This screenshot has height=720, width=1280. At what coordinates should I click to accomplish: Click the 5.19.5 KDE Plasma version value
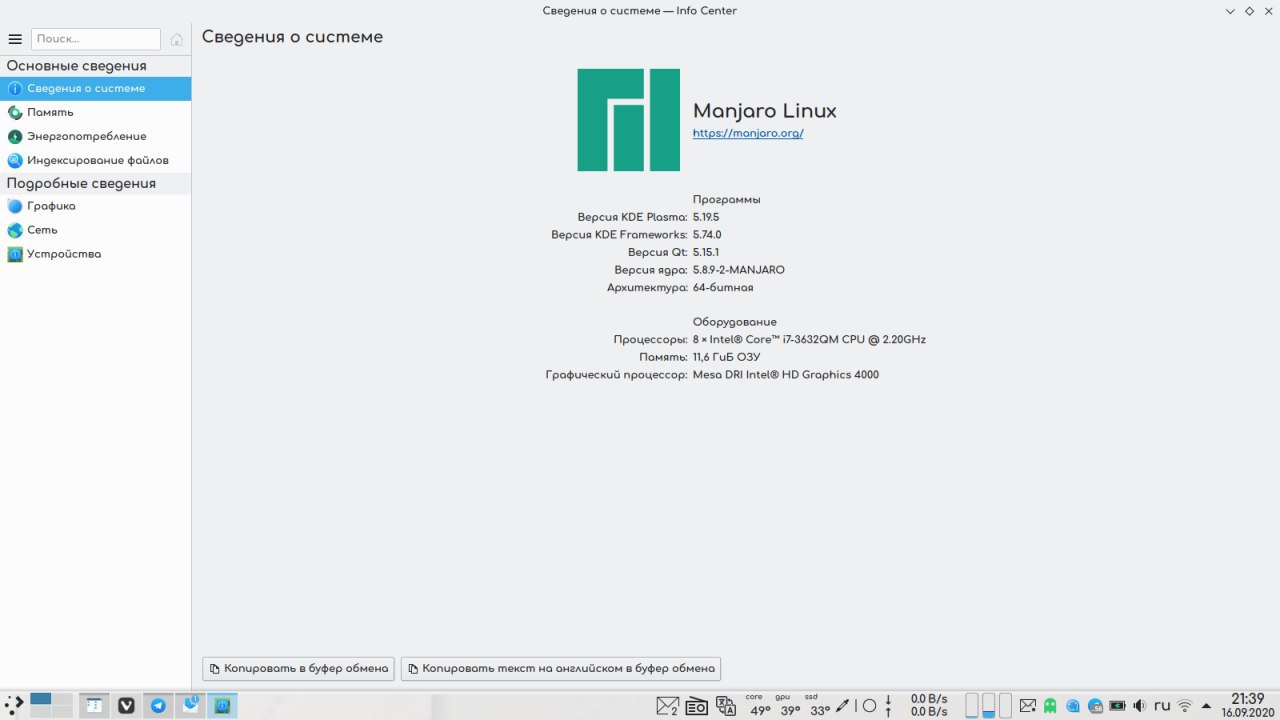(706, 217)
